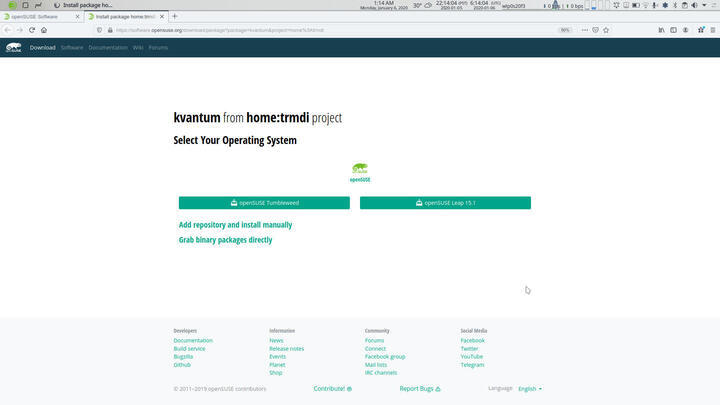Open Facebook social media link
The height and width of the screenshot is (405, 720).
(x=472, y=340)
